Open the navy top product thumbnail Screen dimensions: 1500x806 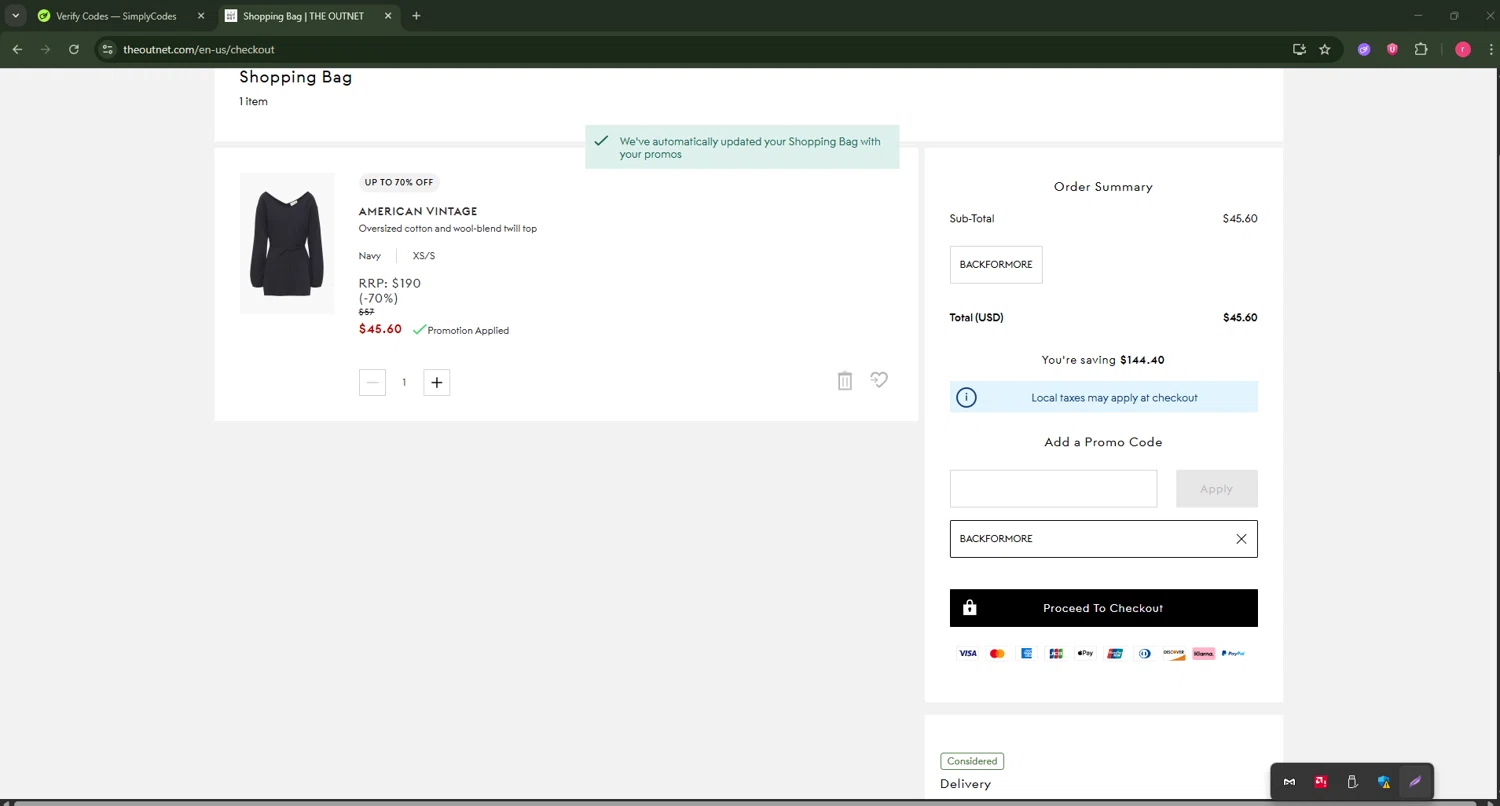tap(287, 243)
